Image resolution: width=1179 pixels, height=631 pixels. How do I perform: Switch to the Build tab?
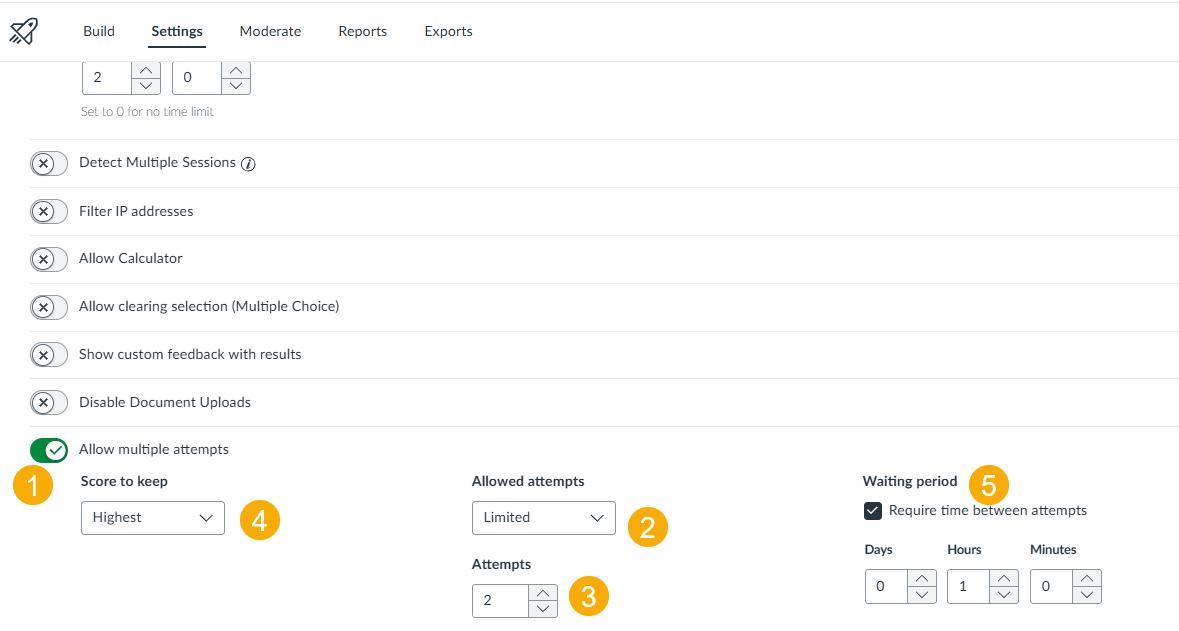(99, 31)
